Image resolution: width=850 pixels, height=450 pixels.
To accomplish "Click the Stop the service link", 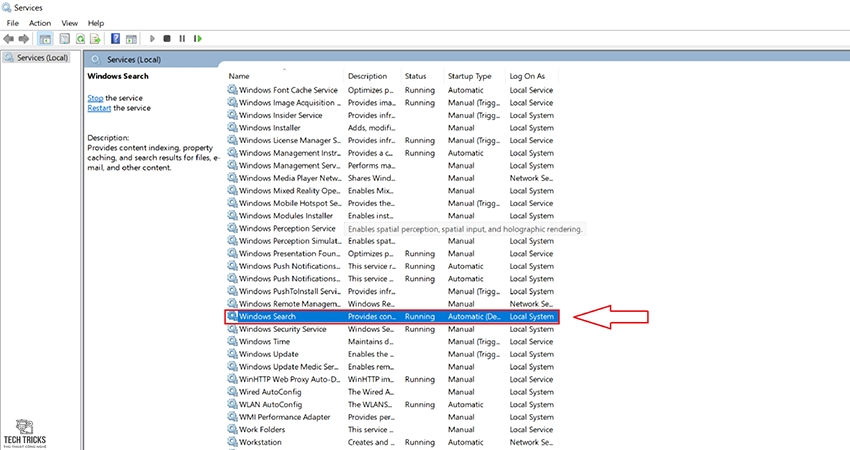I will point(95,98).
